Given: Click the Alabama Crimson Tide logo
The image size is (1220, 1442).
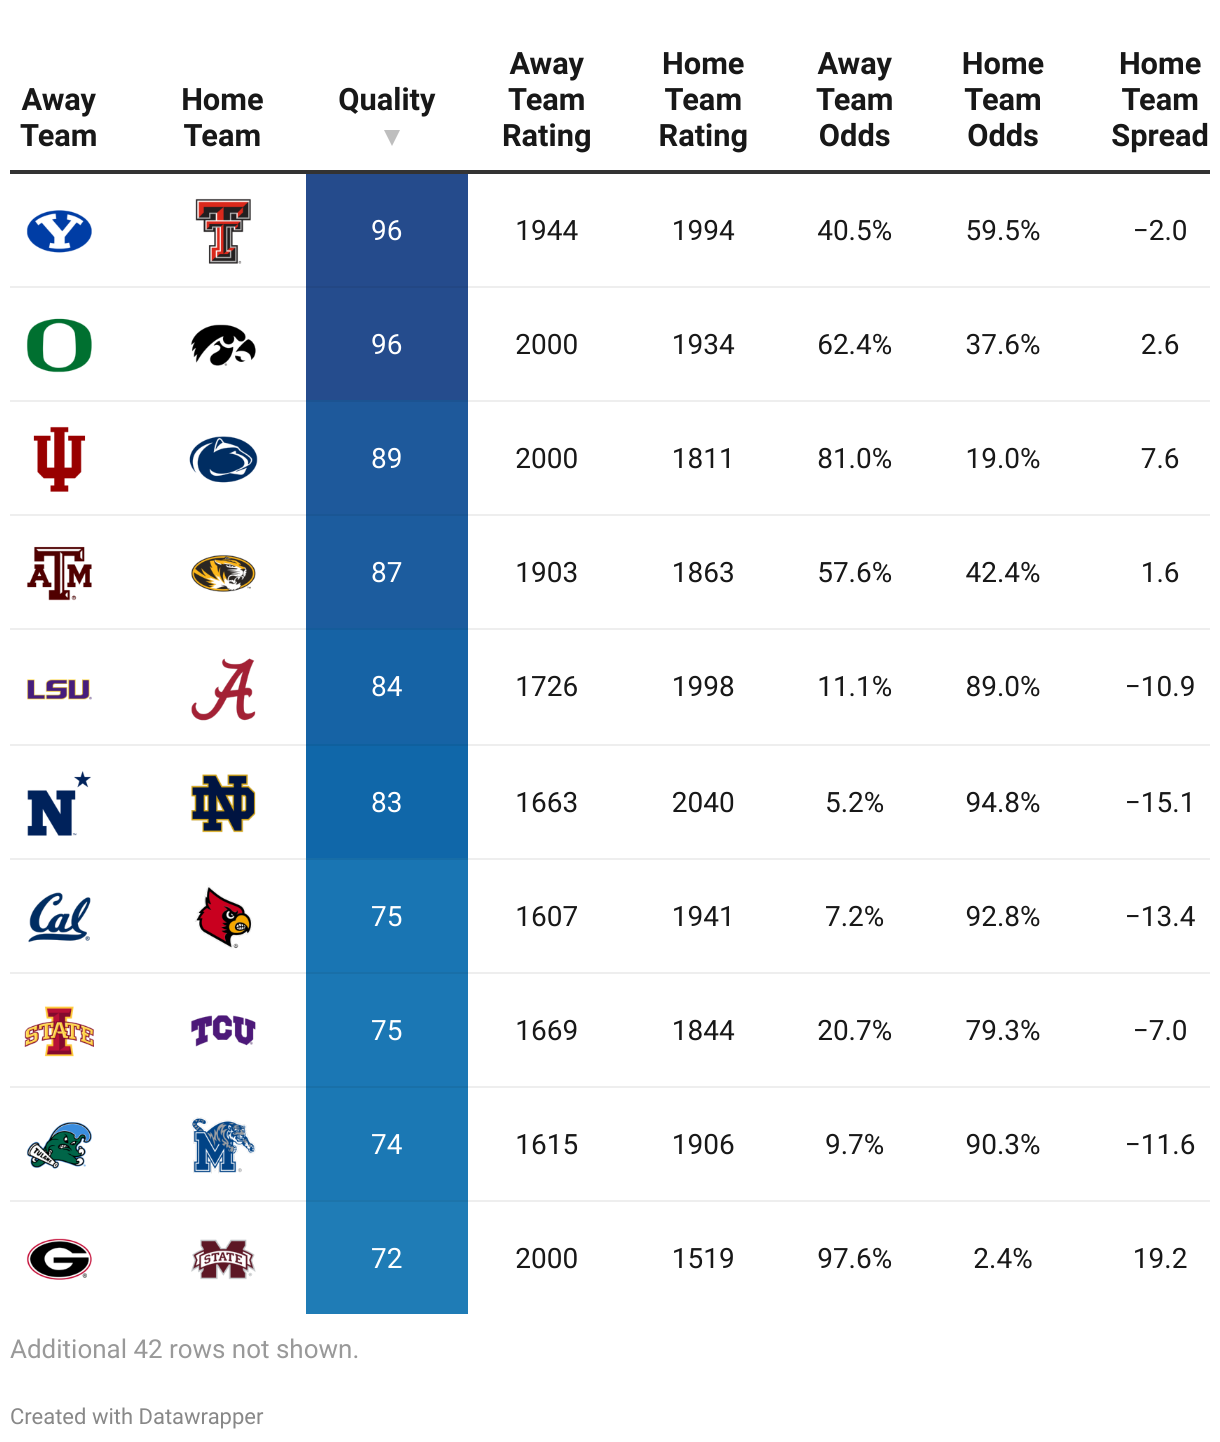Looking at the screenshot, I should [x=223, y=689].
